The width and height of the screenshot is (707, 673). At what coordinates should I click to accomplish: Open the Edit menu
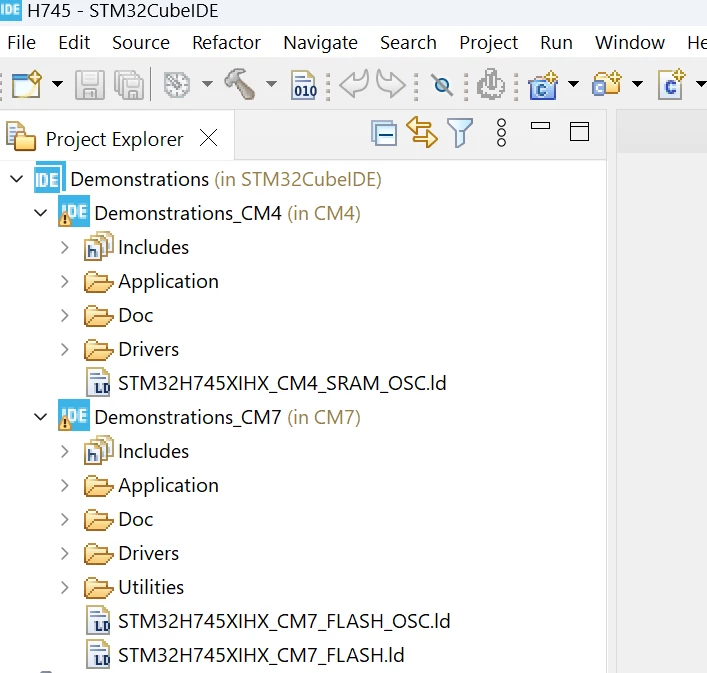(74, 43)
